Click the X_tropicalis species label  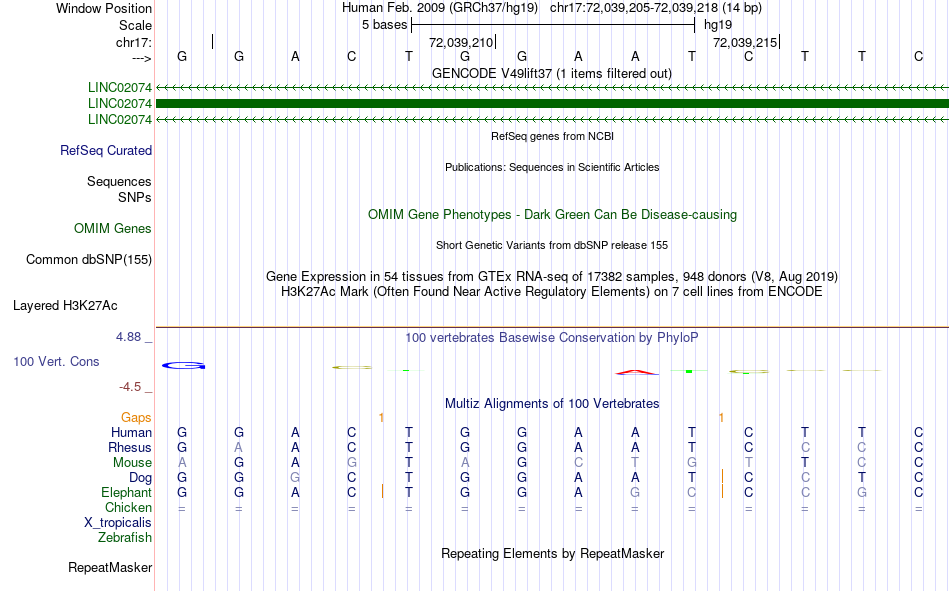click(x=118, y=523)
